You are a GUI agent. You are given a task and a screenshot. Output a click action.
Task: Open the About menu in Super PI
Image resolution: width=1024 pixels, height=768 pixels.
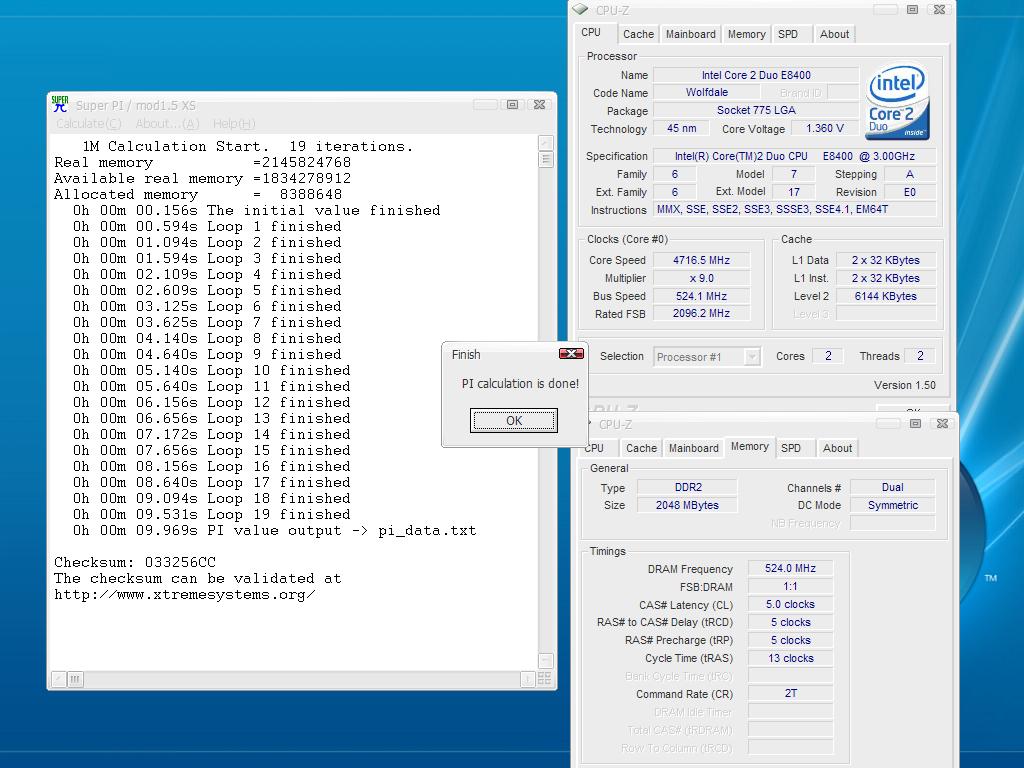click(167, 124)
